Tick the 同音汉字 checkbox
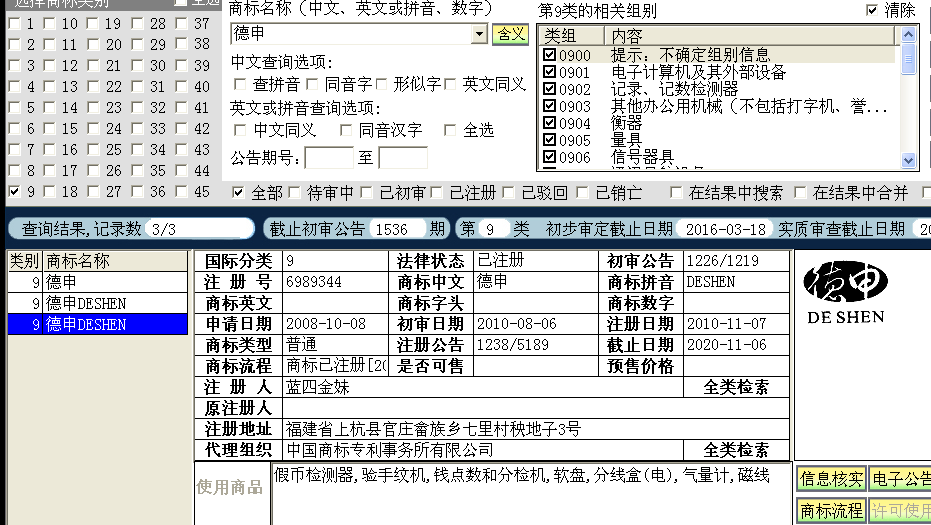The image size is (931, 525). (x=346, y=129)
